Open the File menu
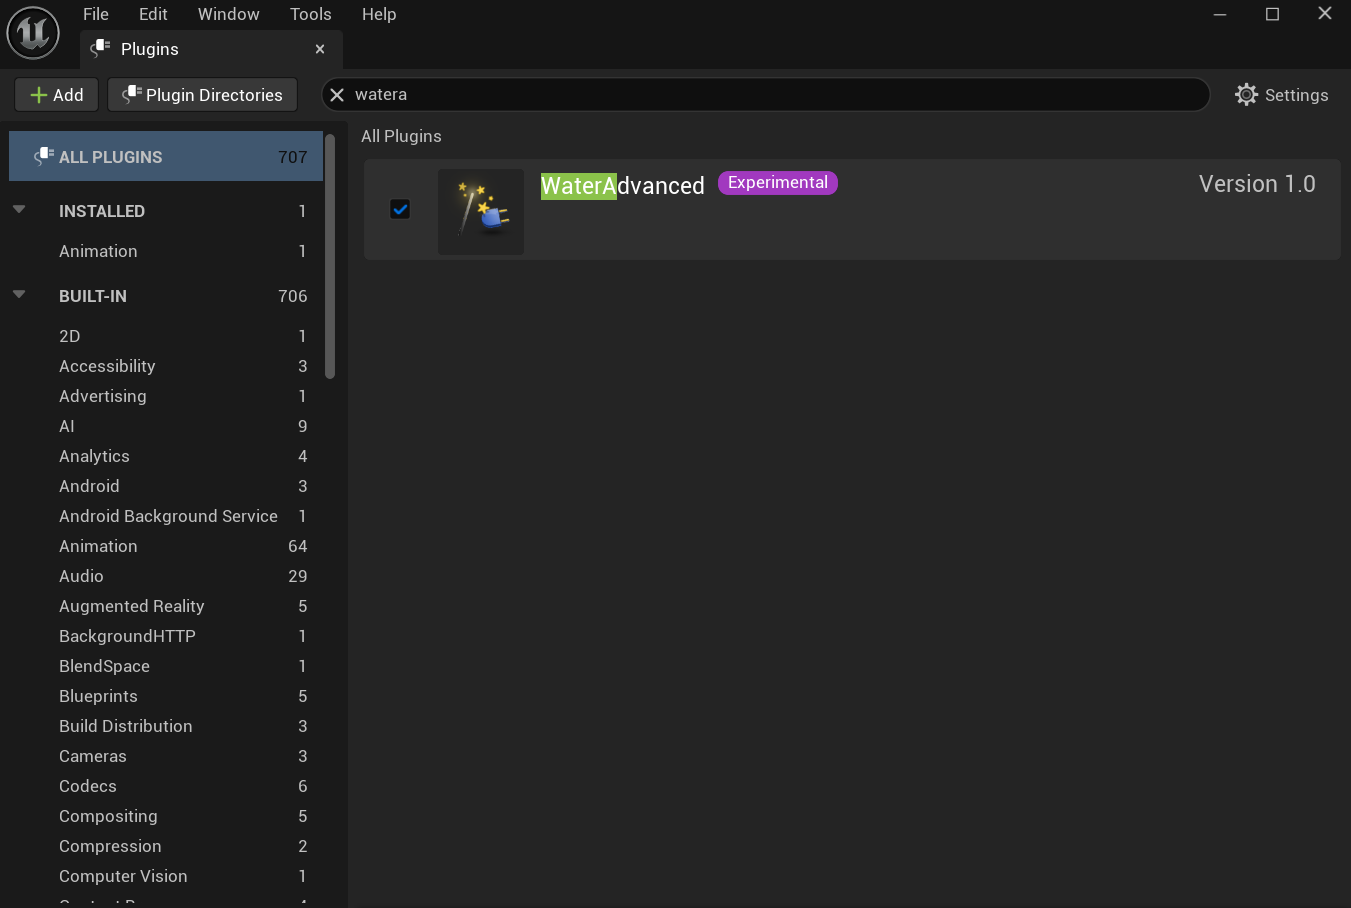The height and width of the screenshot is (908, 1351). [96, 14]
